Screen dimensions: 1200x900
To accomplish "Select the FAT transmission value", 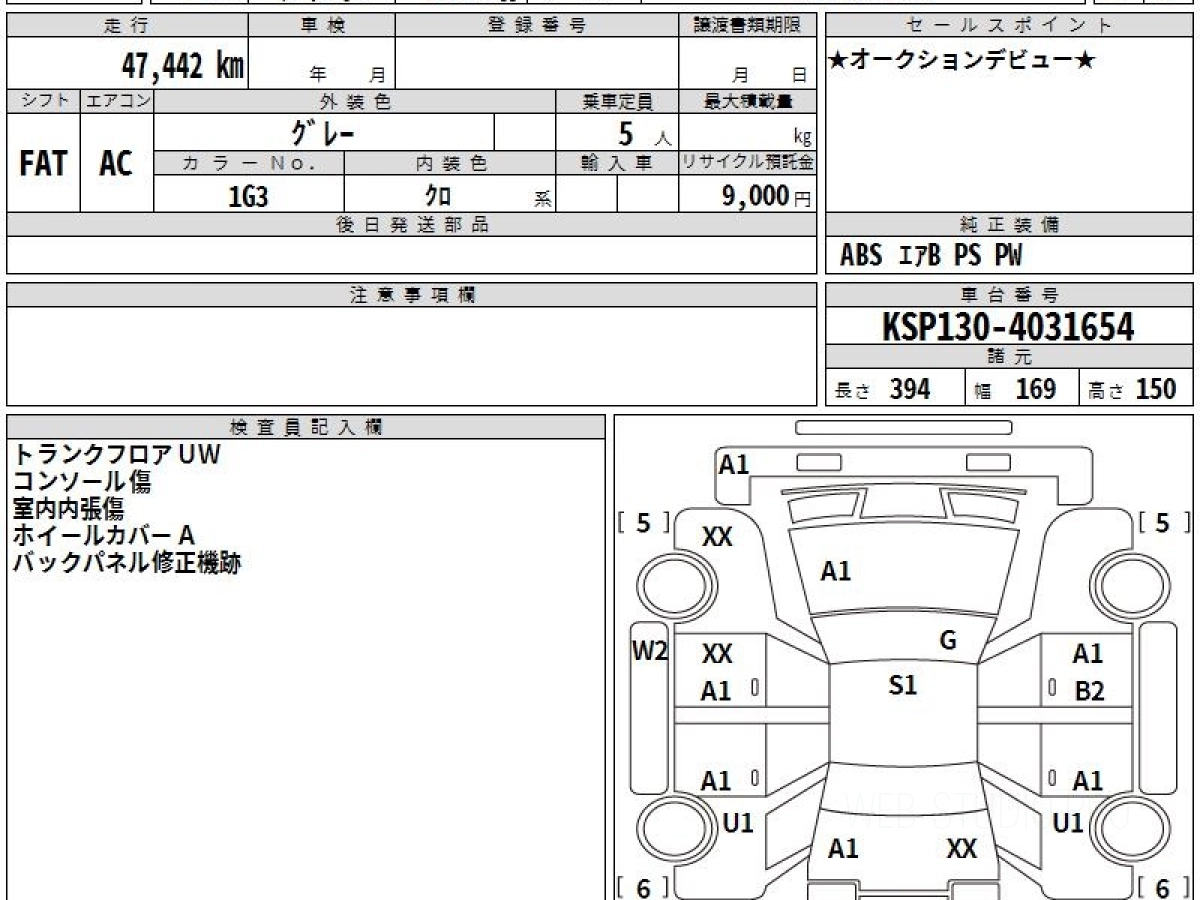I will [x=44, y=164].
